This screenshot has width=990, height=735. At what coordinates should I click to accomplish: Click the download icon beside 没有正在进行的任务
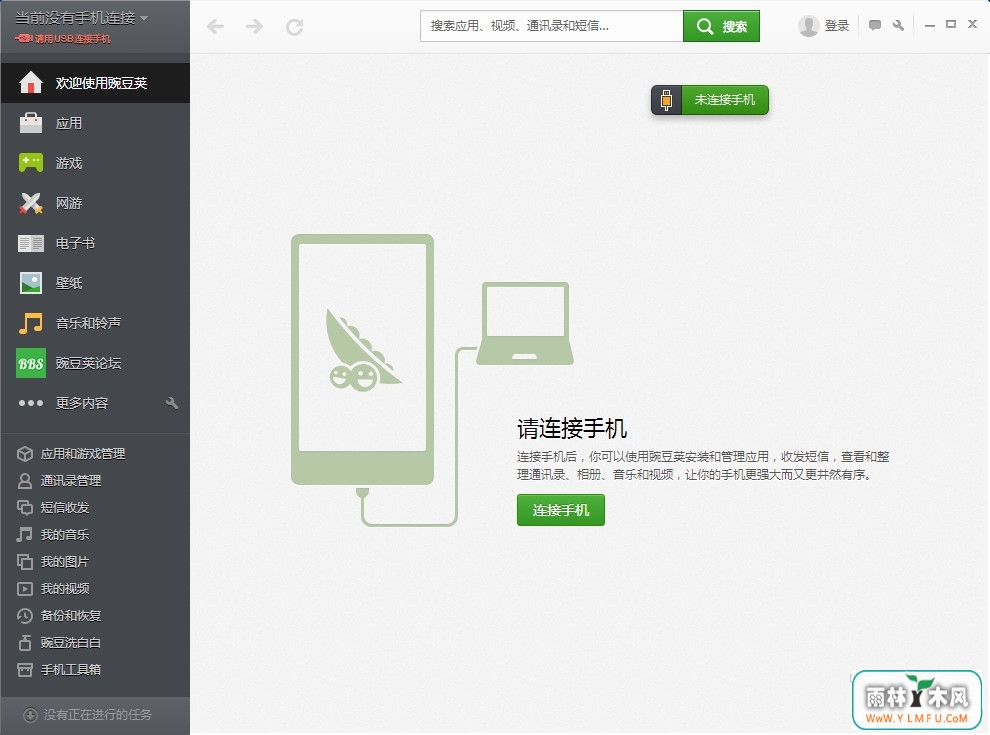pos(30,715)
